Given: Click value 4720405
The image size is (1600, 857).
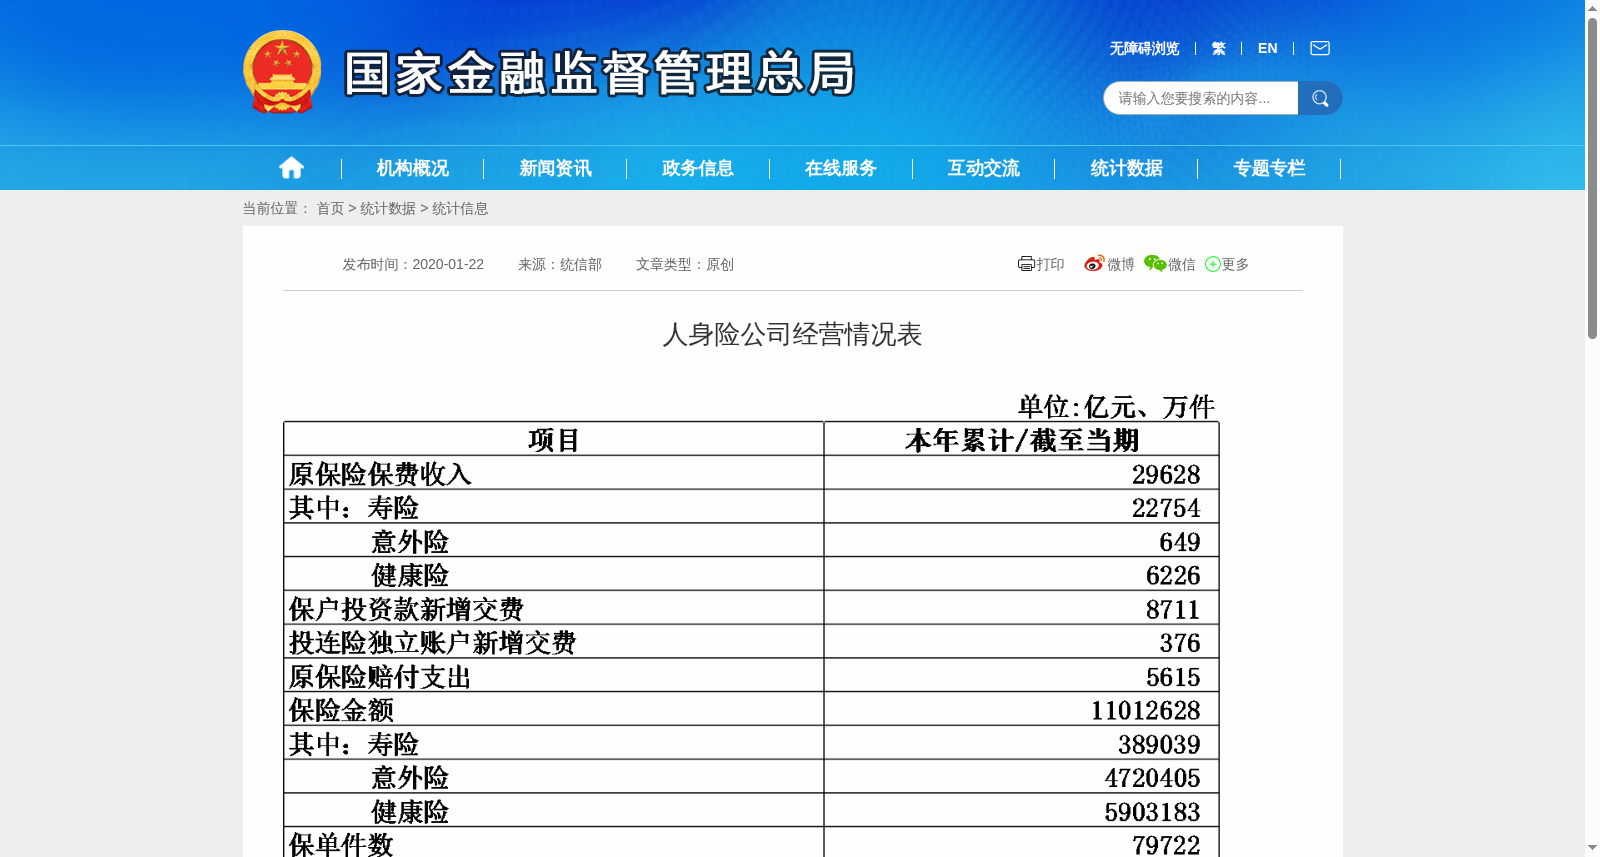Looking at the screenshot, I should [x=1152, y=778].
